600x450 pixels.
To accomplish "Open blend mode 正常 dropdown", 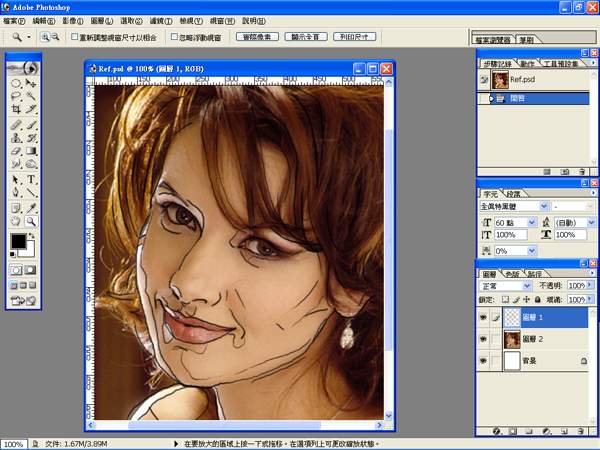I will click(527, 286).
